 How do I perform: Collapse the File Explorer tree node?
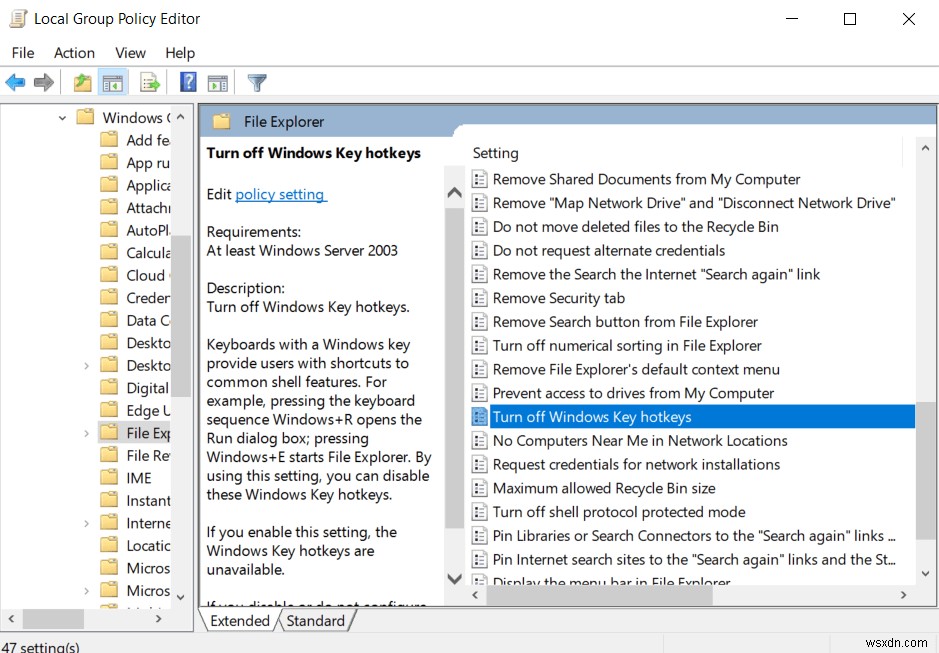86,433
